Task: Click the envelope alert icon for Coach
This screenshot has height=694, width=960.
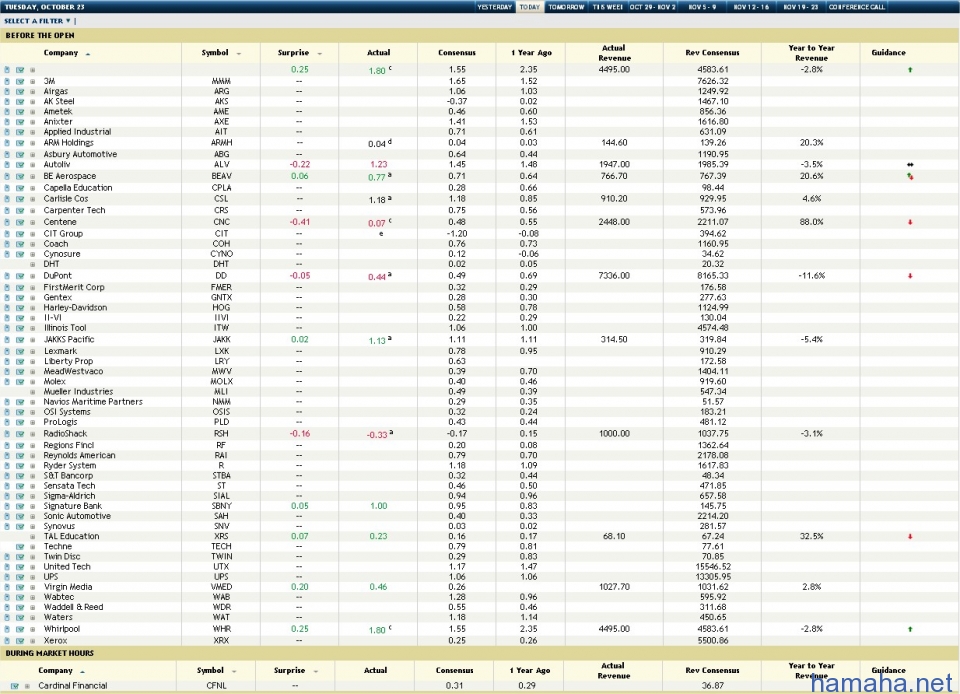Action: [20, 244]
